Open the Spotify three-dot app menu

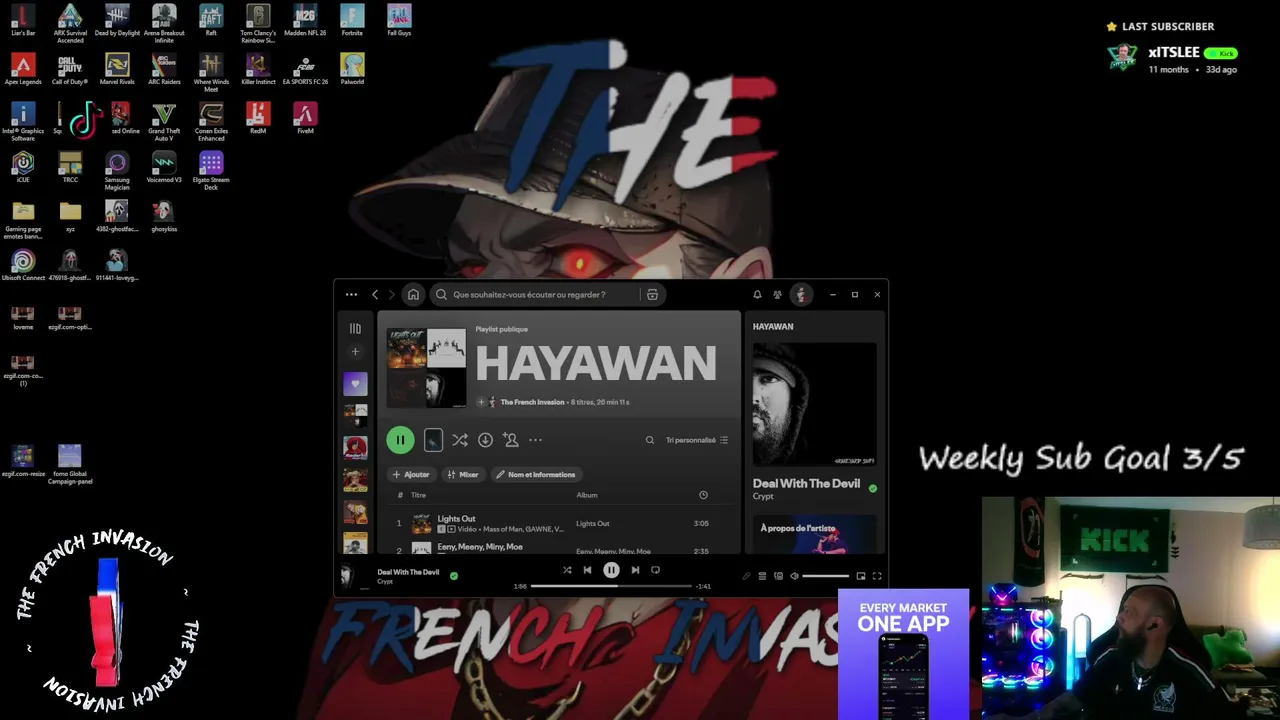351,295
